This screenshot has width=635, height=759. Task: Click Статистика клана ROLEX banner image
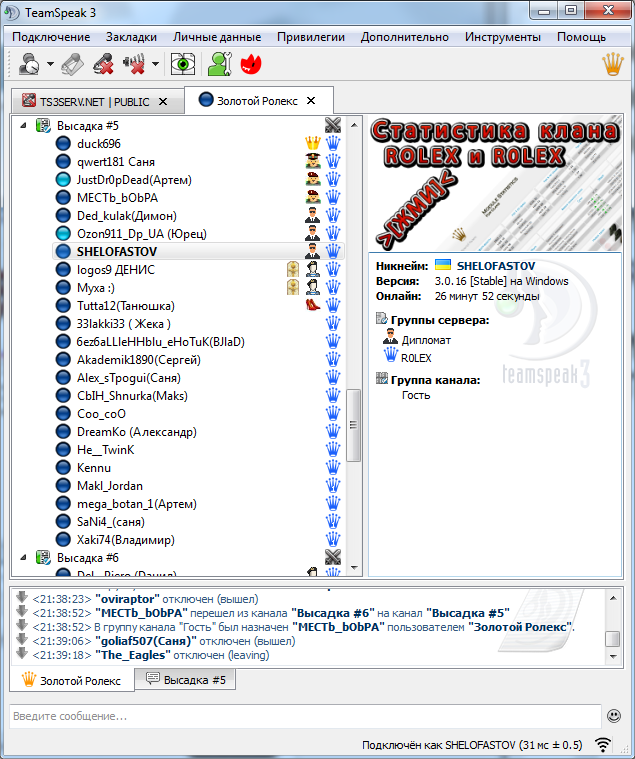(x=495, y=183)
